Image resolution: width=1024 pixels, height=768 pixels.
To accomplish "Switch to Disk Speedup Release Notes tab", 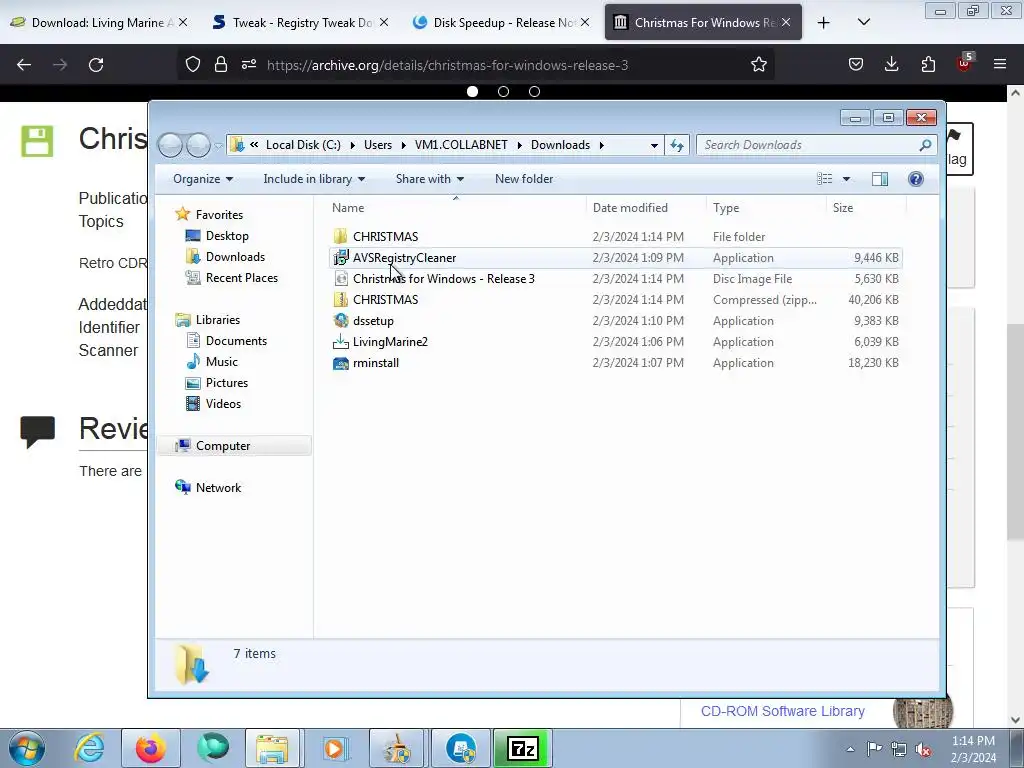I will click(x=501, y=22).
